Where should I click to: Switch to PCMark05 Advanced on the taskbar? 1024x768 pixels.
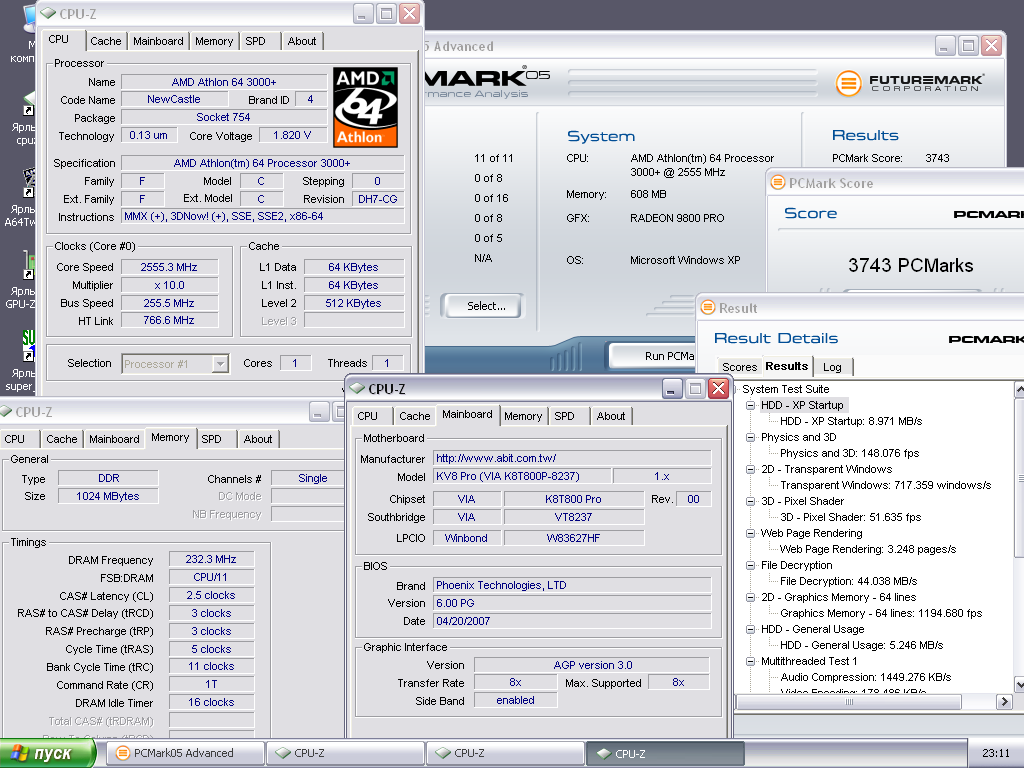click(185, 753)
